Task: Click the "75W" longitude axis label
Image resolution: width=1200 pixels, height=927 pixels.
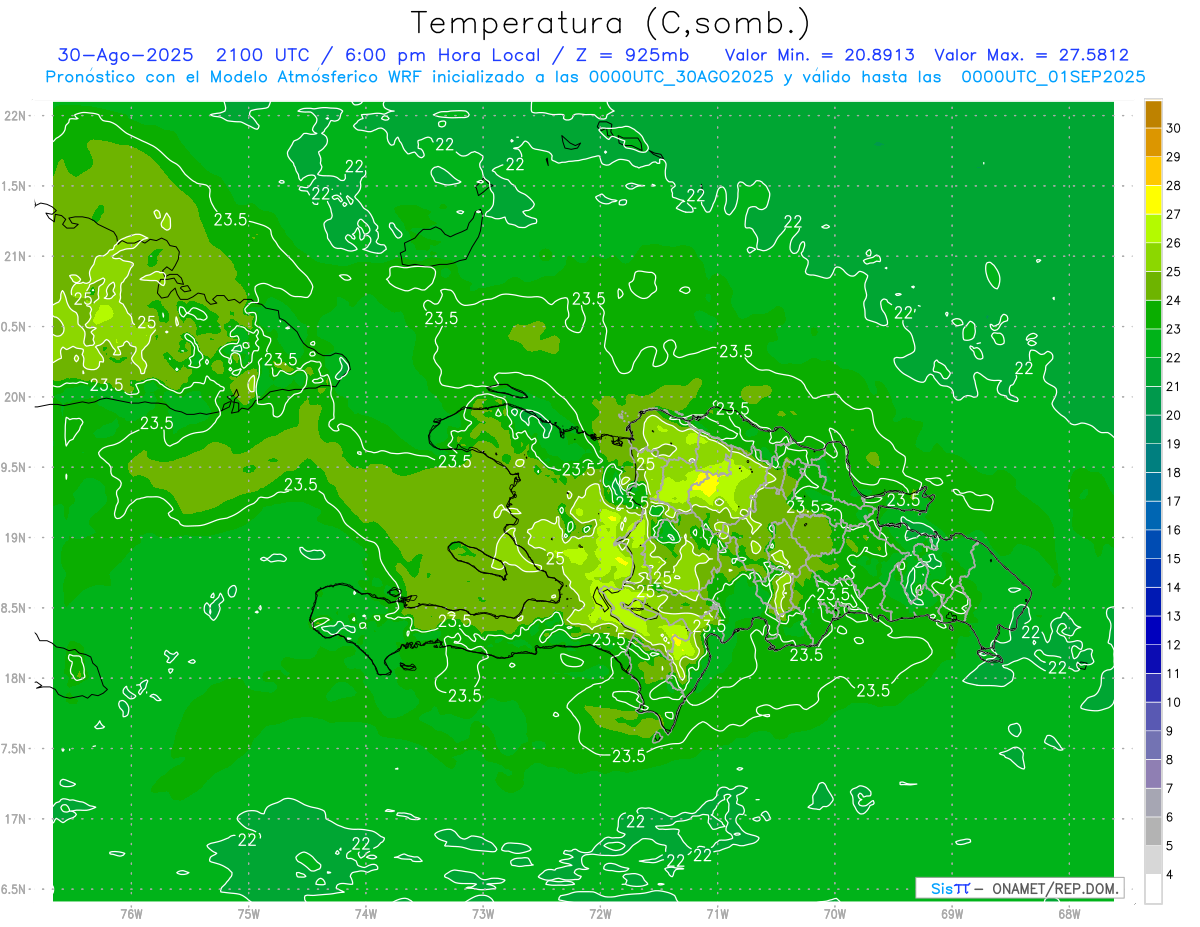Action: (249, 914)
